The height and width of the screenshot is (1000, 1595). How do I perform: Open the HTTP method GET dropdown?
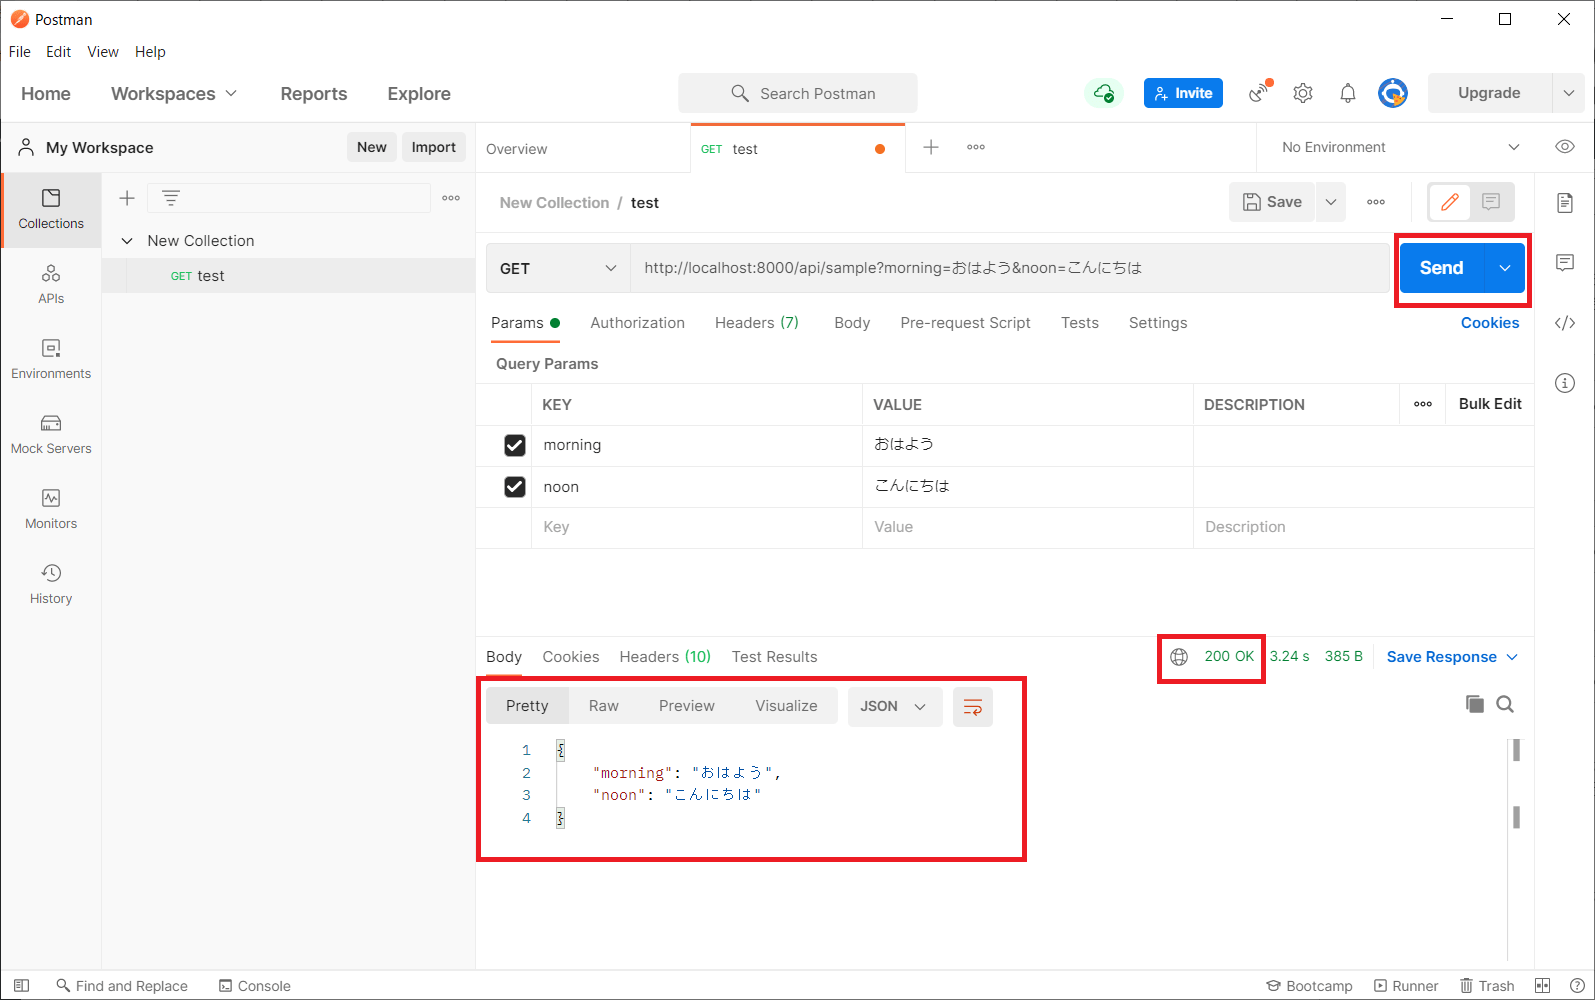pos(558,268)
